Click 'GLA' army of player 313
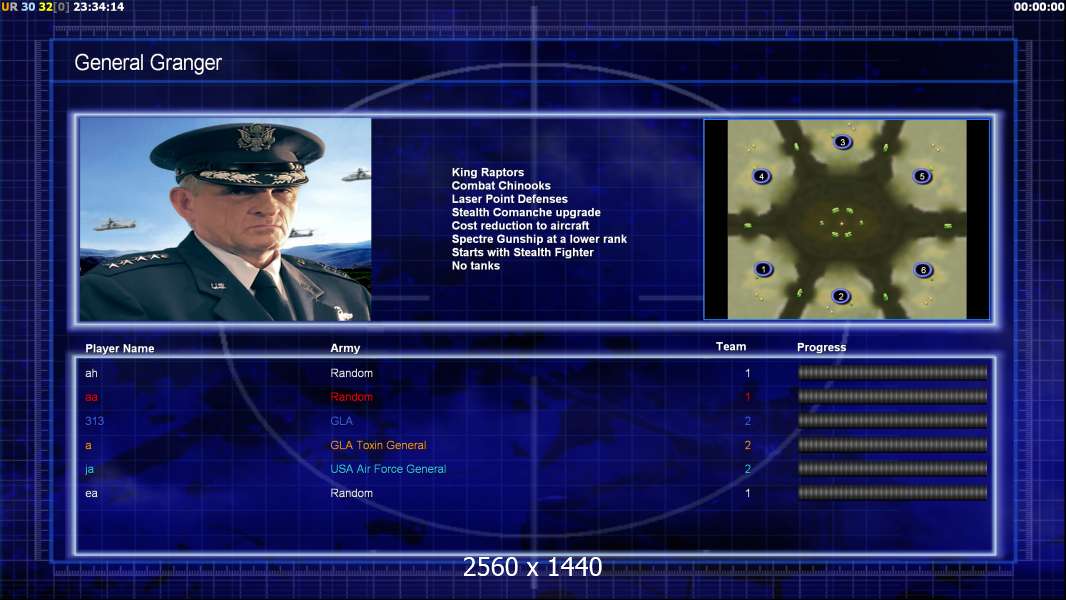 [x=341, y=421]
